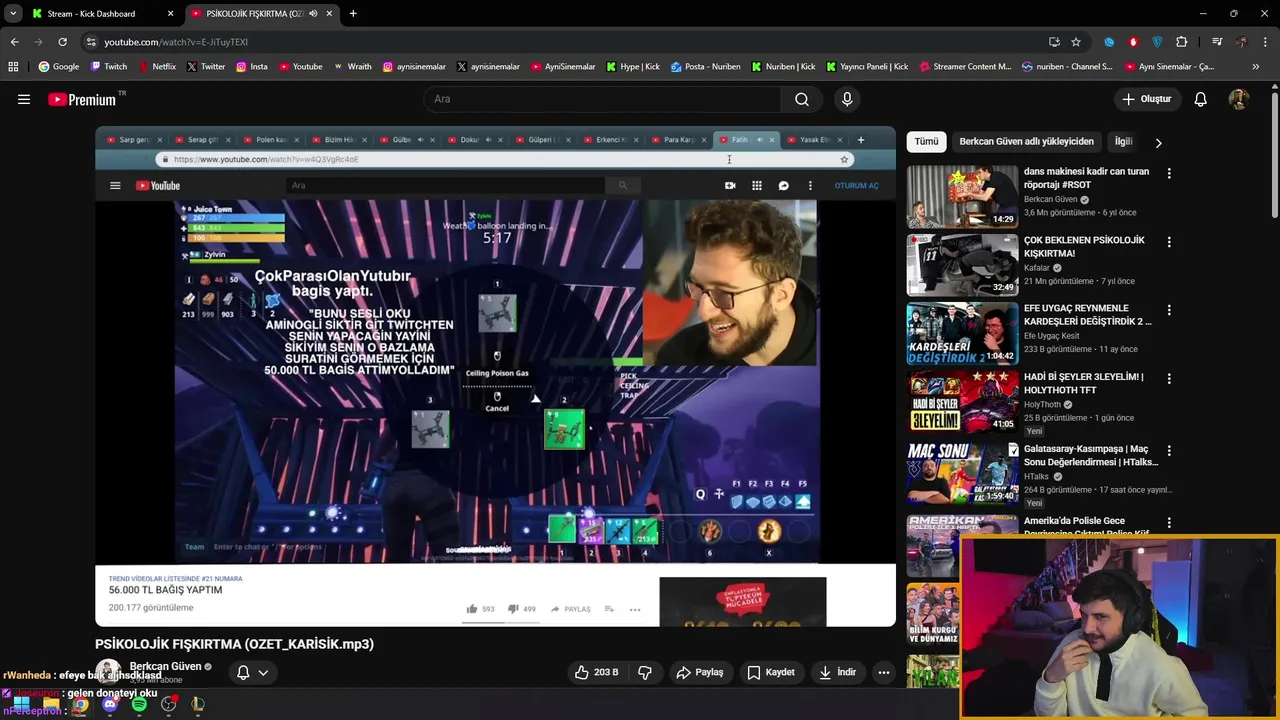The image size is (1280, 720).
Task: Open the Oluştur create menu
Action: pyautogui.click(x=1146, y=99)
